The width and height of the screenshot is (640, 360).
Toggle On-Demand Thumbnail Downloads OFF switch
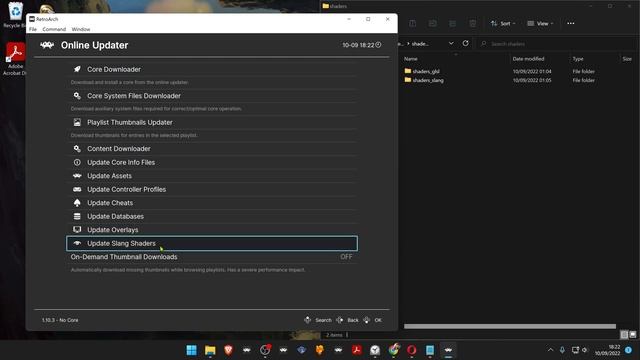346,257
